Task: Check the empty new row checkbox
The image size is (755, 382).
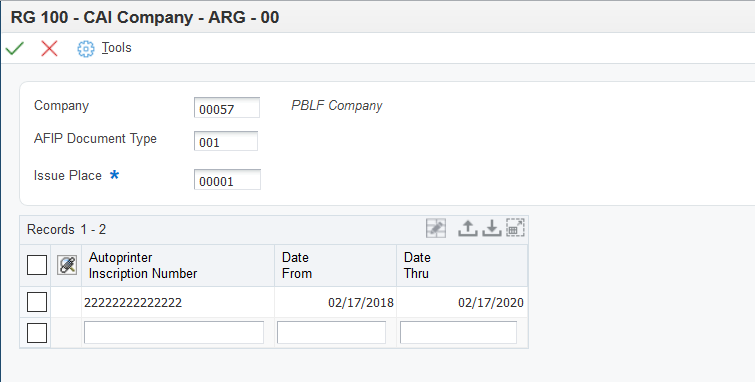Action: pos(37,333)
